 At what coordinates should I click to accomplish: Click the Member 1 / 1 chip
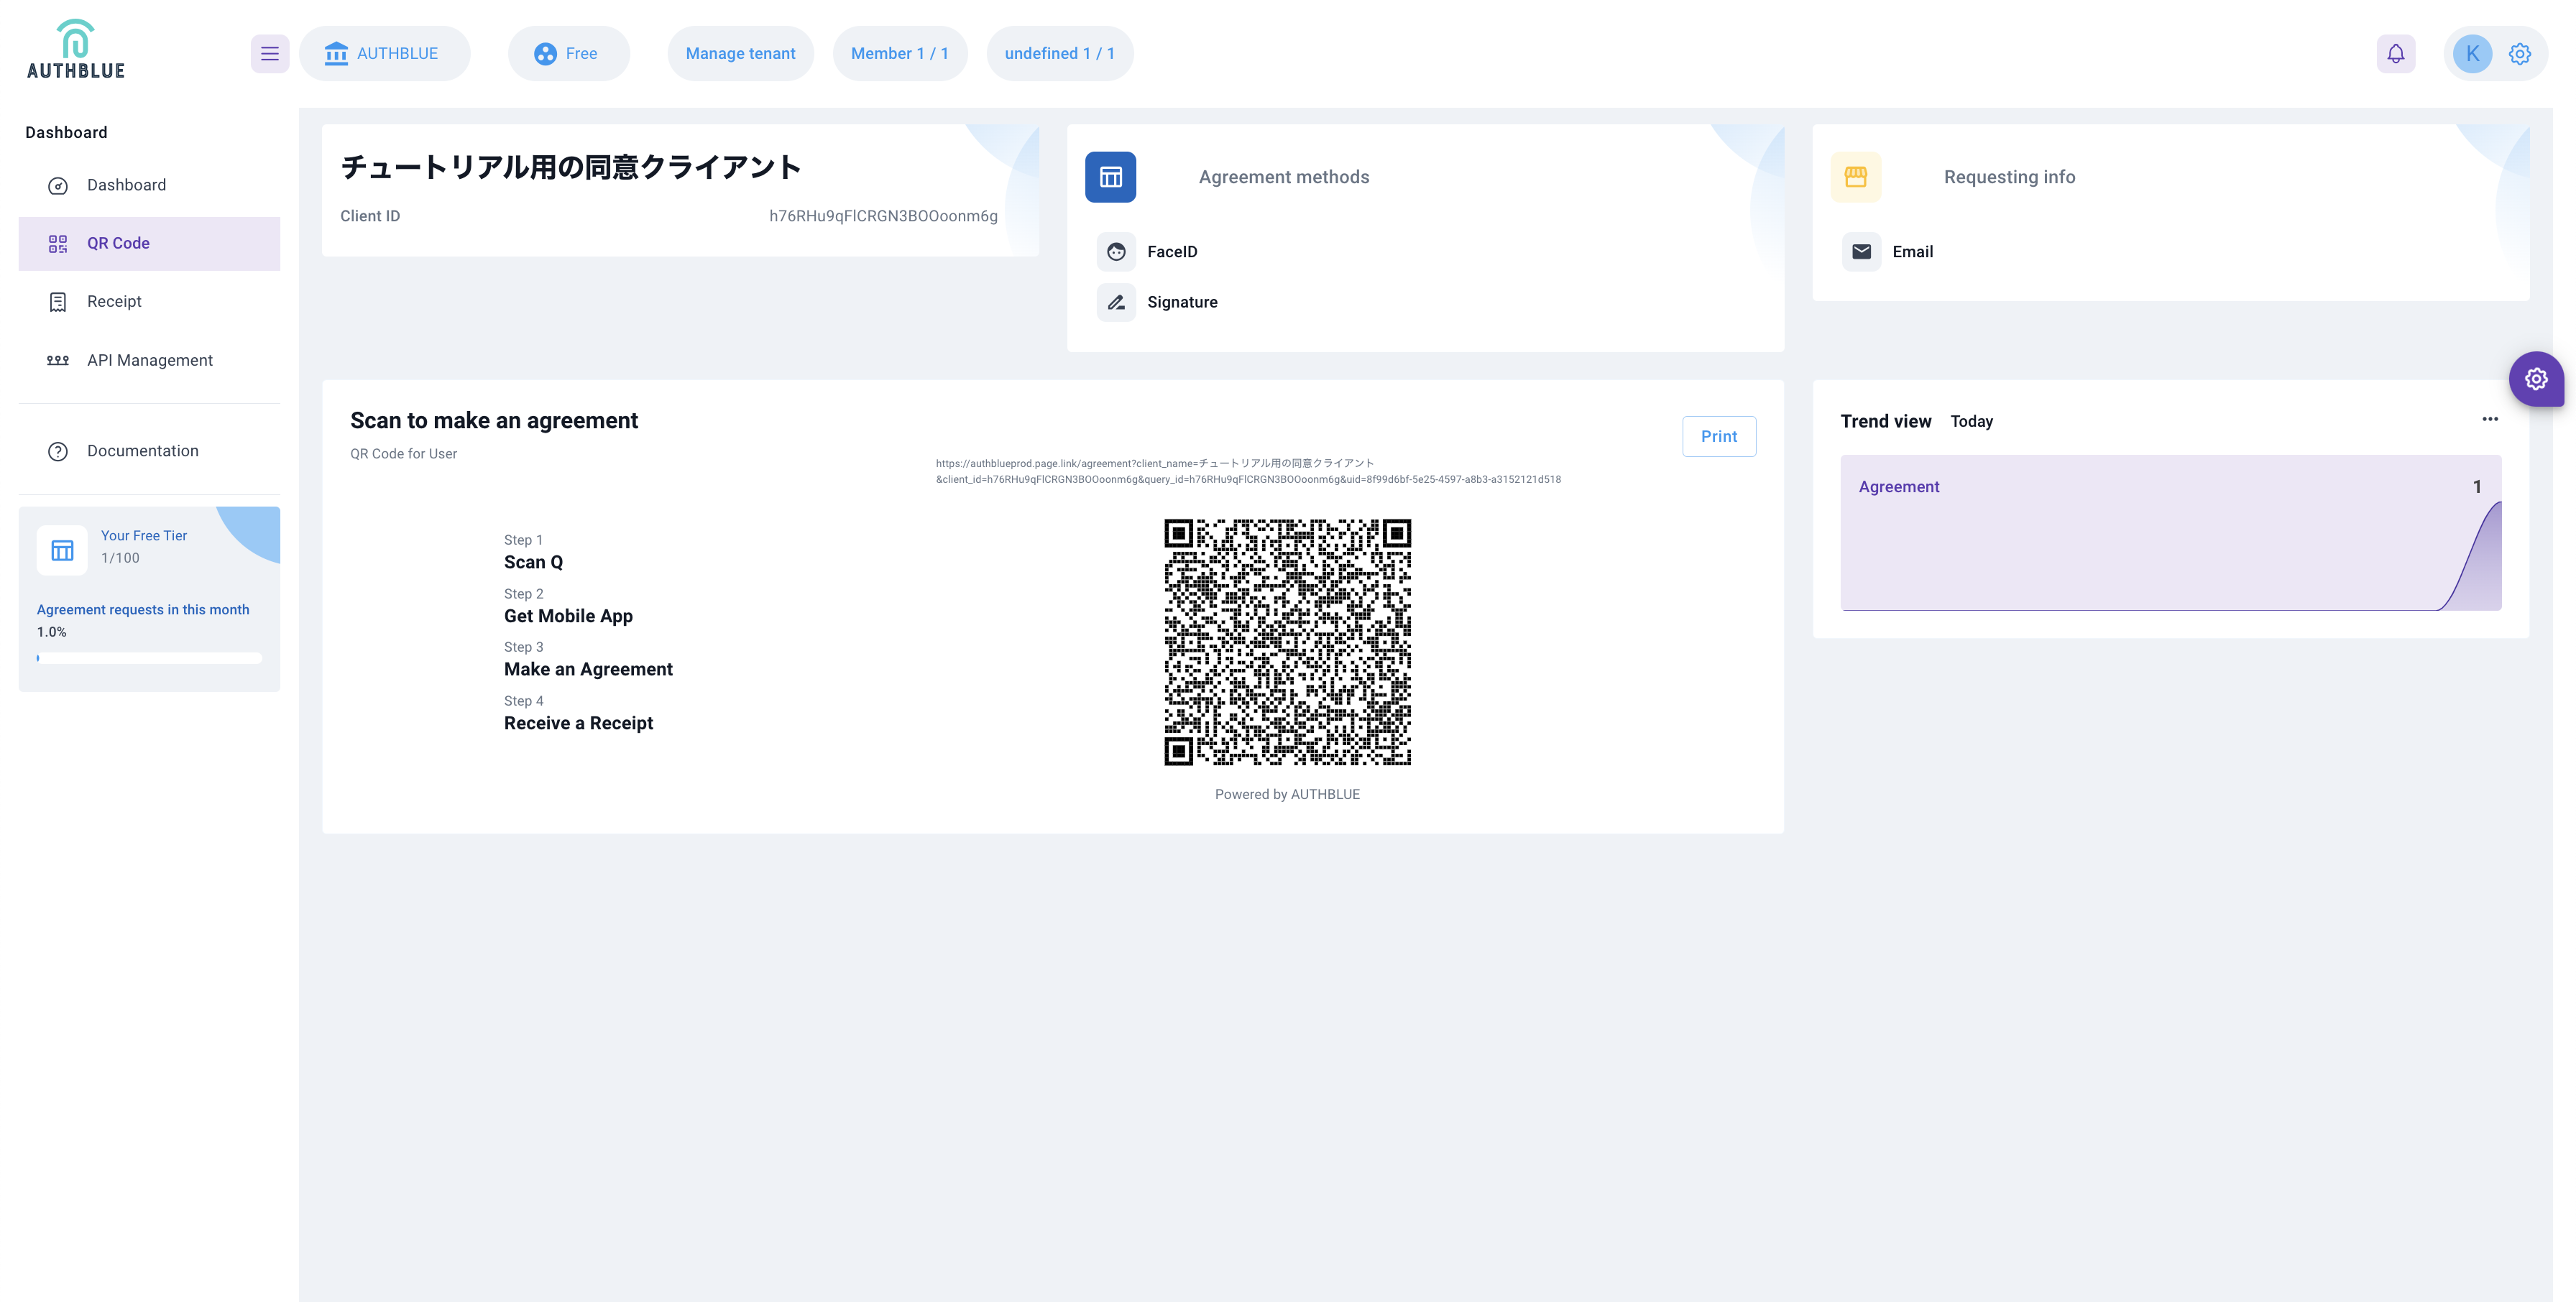(x=900, y=54)
